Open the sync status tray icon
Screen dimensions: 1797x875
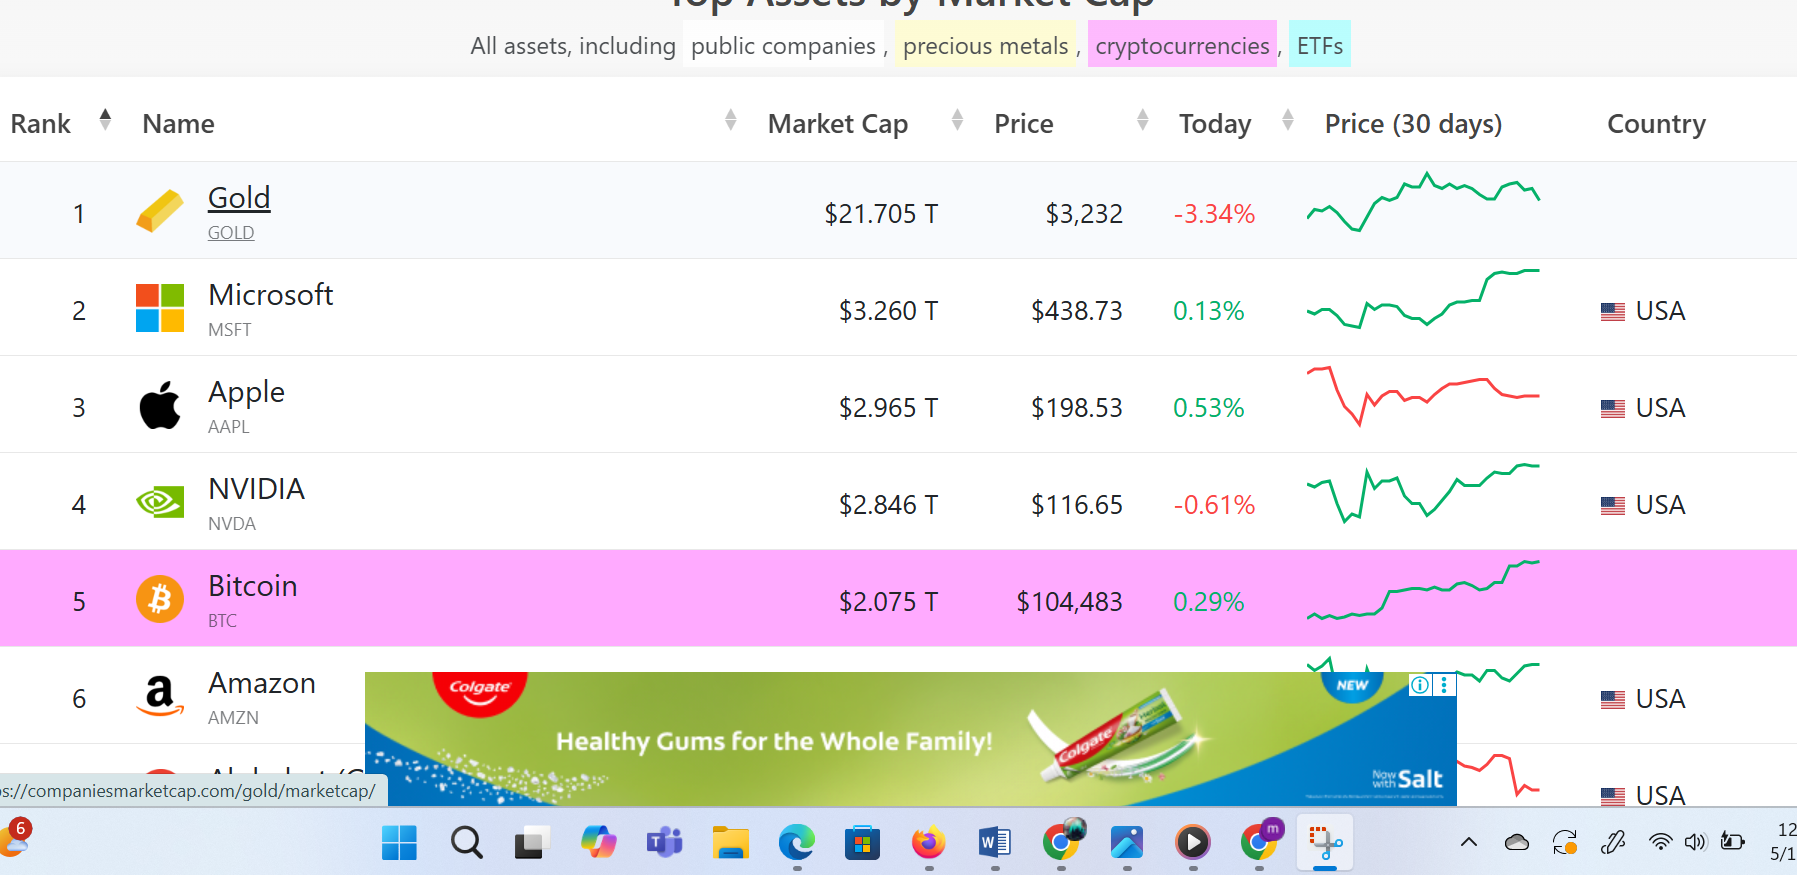(1565, 843)
